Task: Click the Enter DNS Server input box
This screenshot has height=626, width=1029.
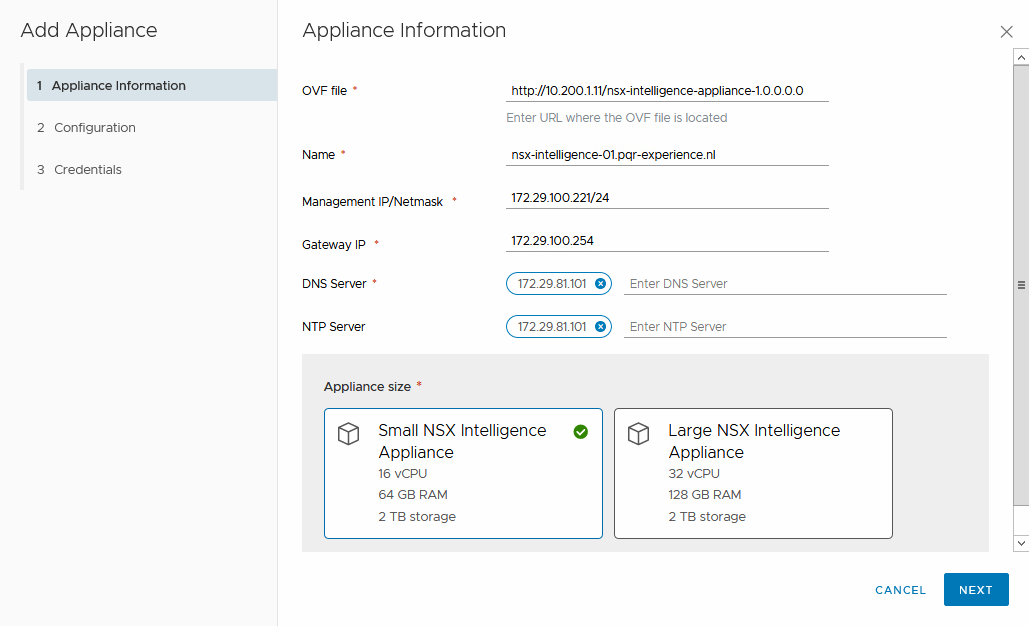Action: 784,284
